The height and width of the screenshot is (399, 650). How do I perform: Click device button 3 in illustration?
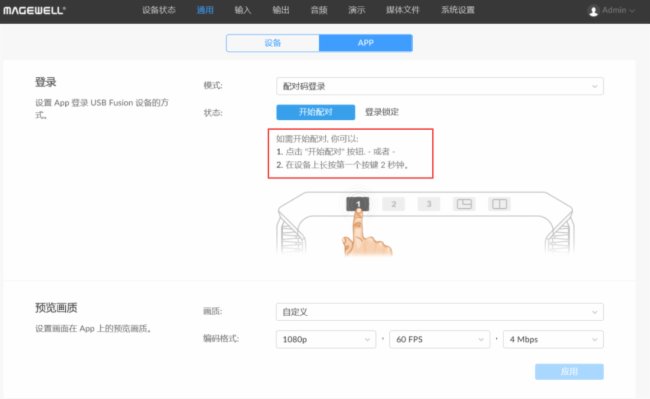[x=429, y=204]
